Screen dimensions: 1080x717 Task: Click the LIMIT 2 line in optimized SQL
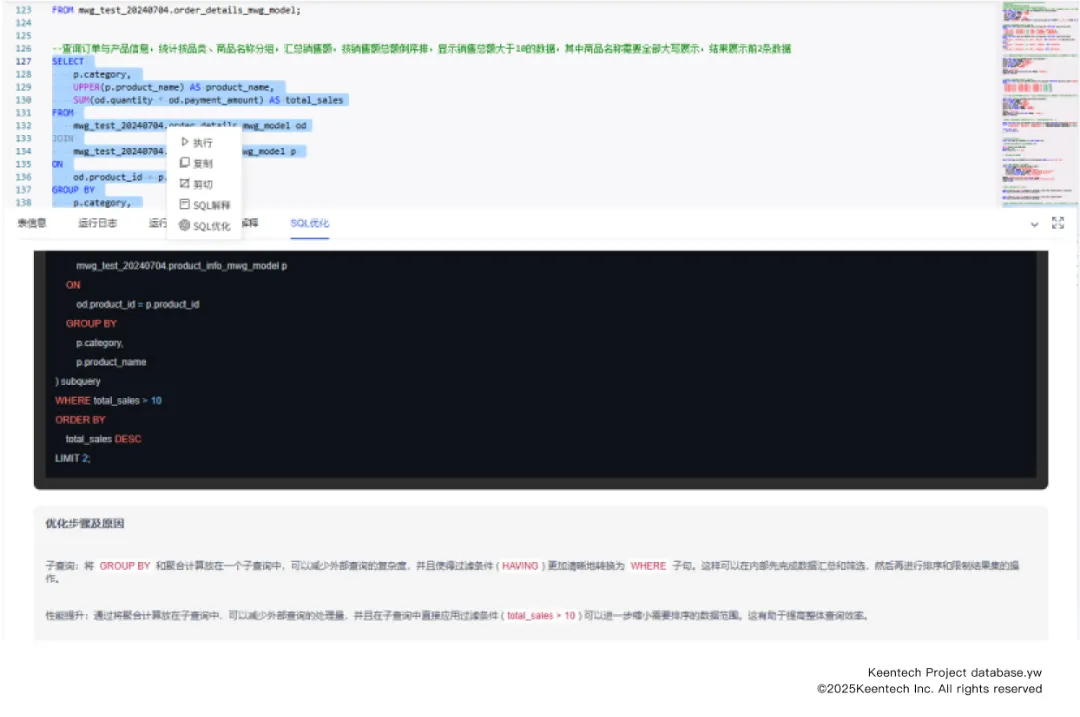tap(72, 458)
